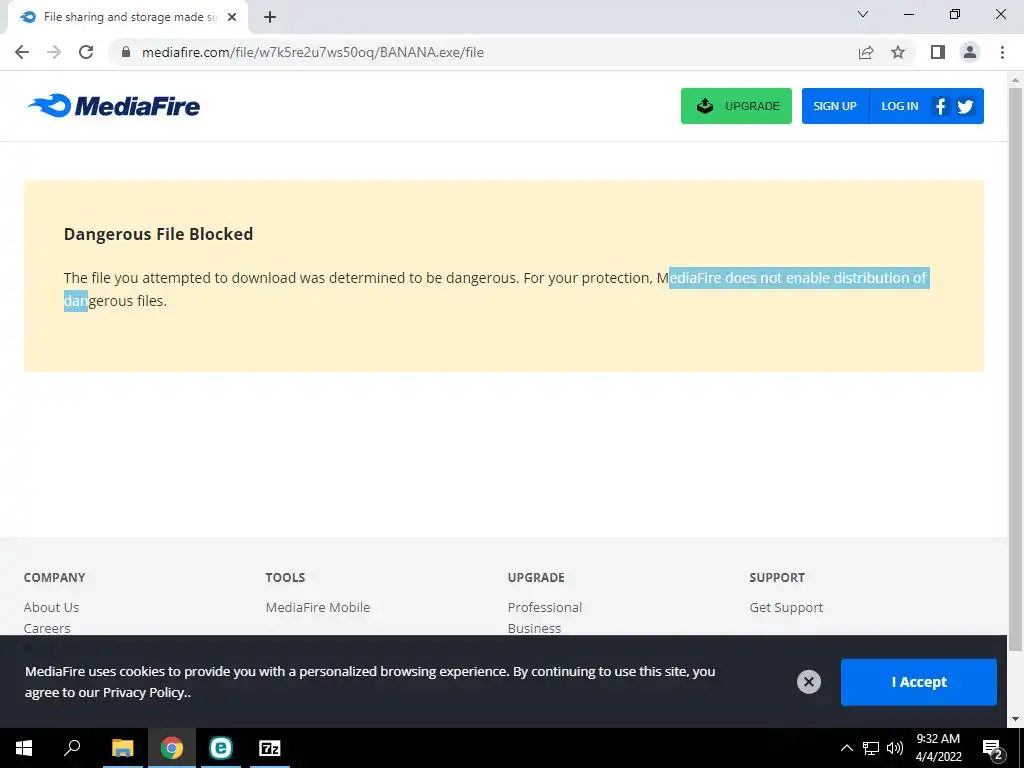
Task: Open MediaFire Mobile link
Action: pyautogui.click(x=318, y=607)
